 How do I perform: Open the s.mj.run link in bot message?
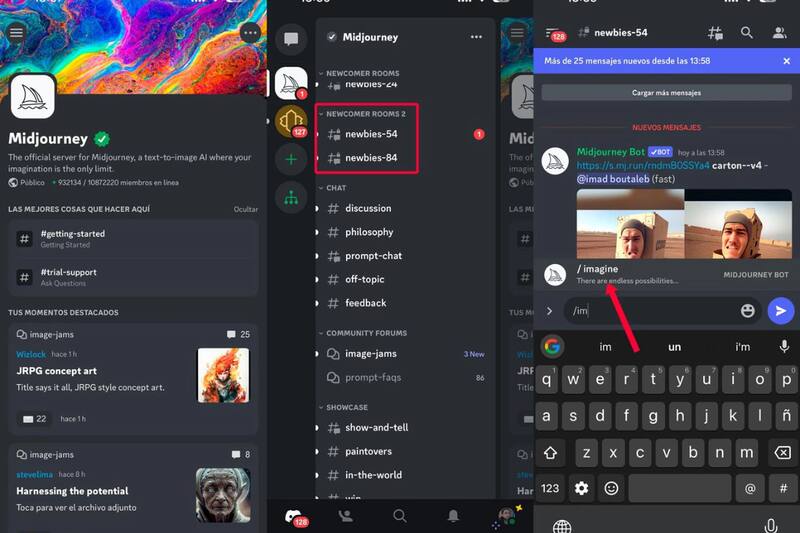tap(643, 165)
